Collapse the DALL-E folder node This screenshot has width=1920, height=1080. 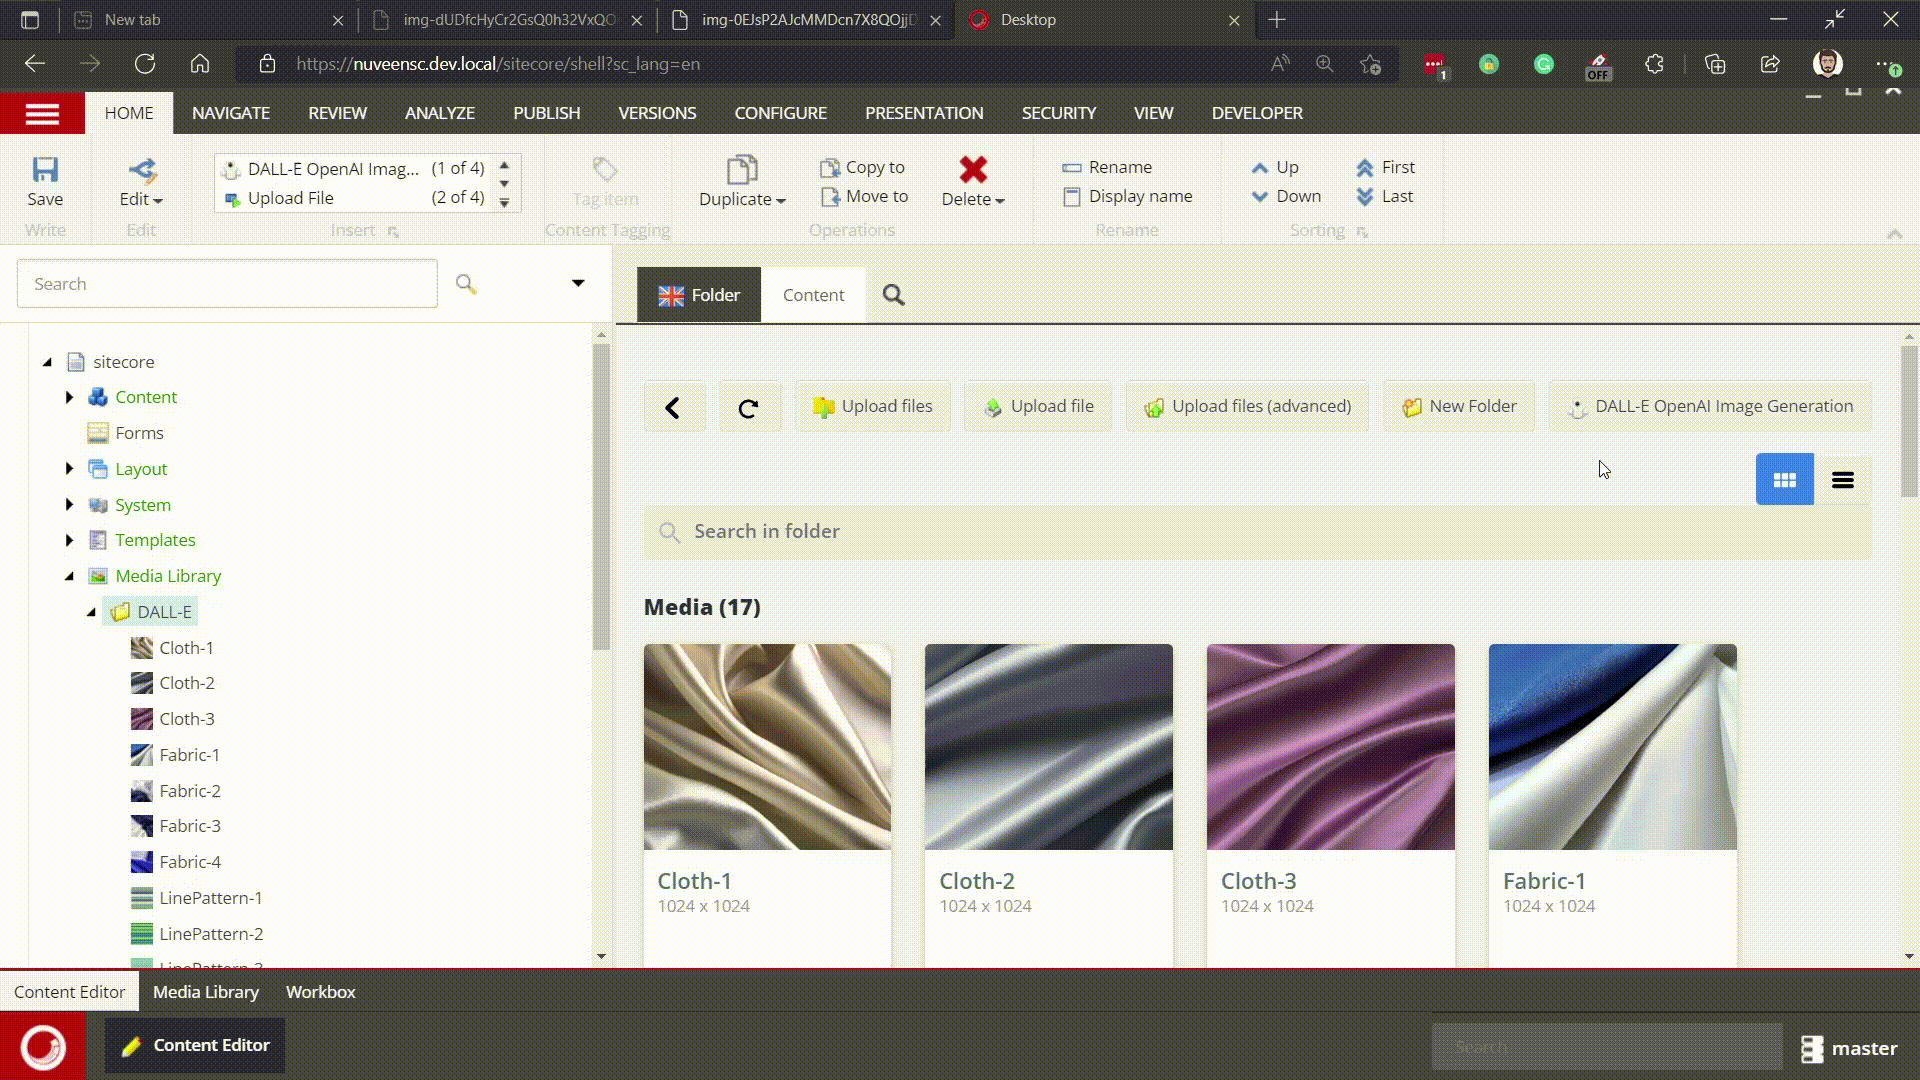[91, 612]
